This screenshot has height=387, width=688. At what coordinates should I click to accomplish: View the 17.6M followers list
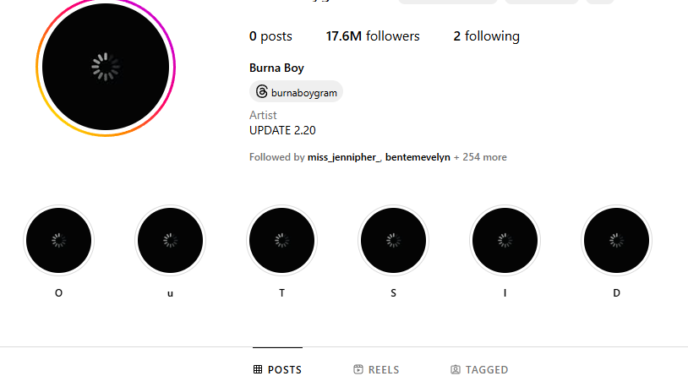[x=373, y=36]
